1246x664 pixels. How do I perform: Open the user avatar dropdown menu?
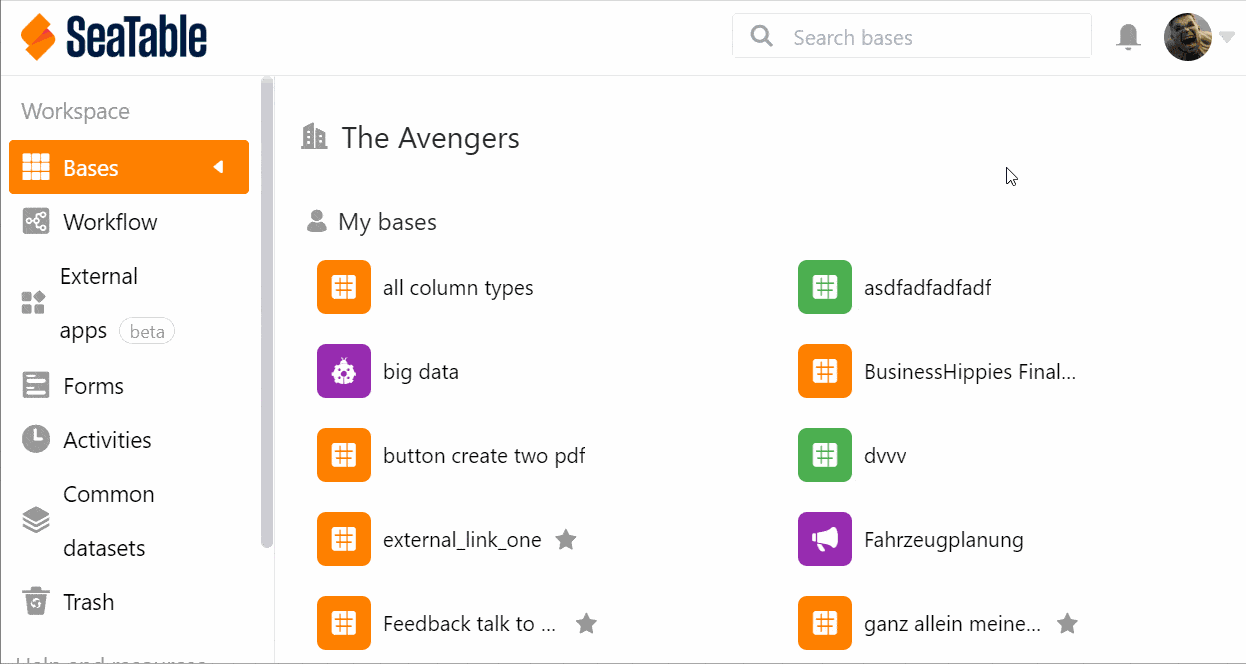pyautogui.click(x=1188, y=38)
